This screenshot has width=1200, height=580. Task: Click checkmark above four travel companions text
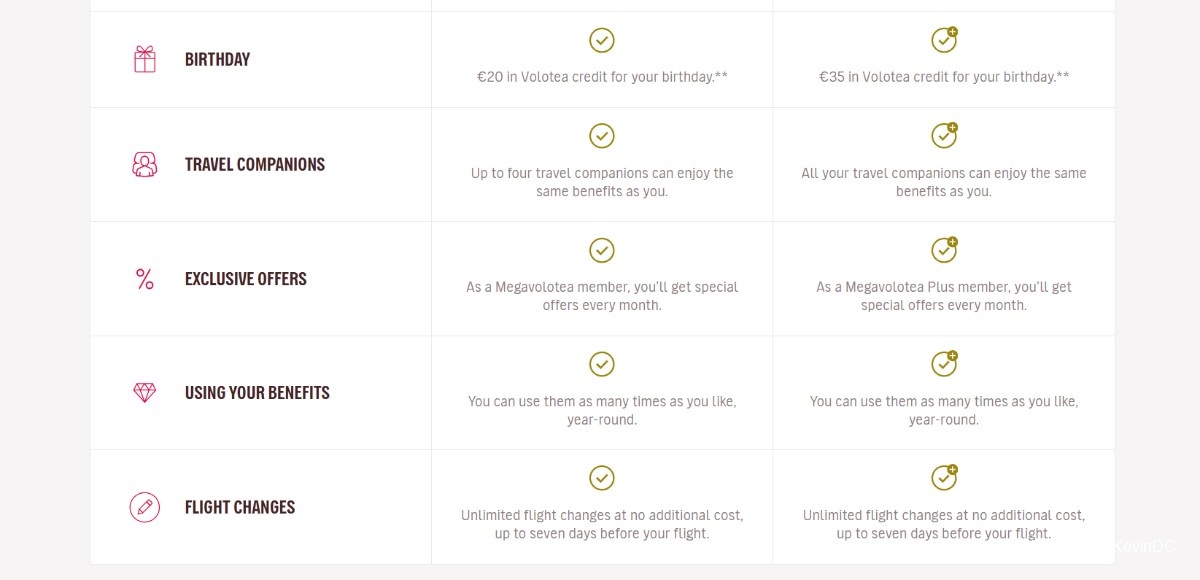[602, 136]
